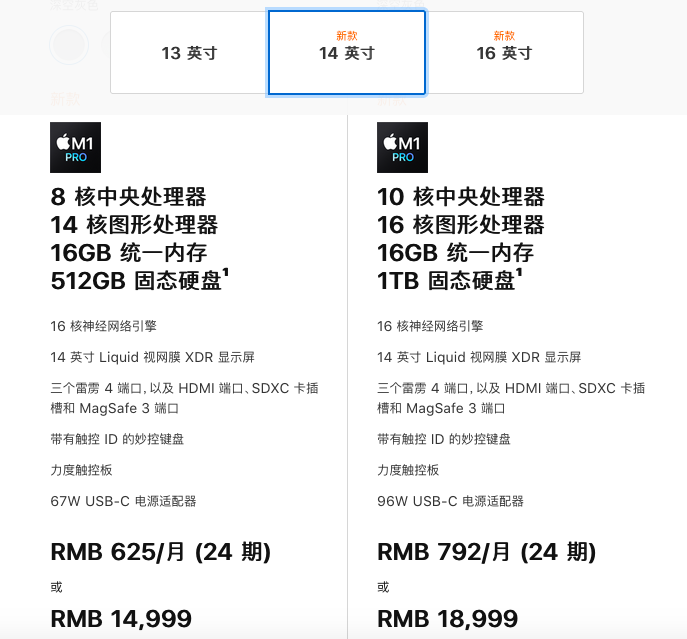Click the 14 核图形处理器 spec line
This screenshot has height=639, width=687.
(134, 224)
